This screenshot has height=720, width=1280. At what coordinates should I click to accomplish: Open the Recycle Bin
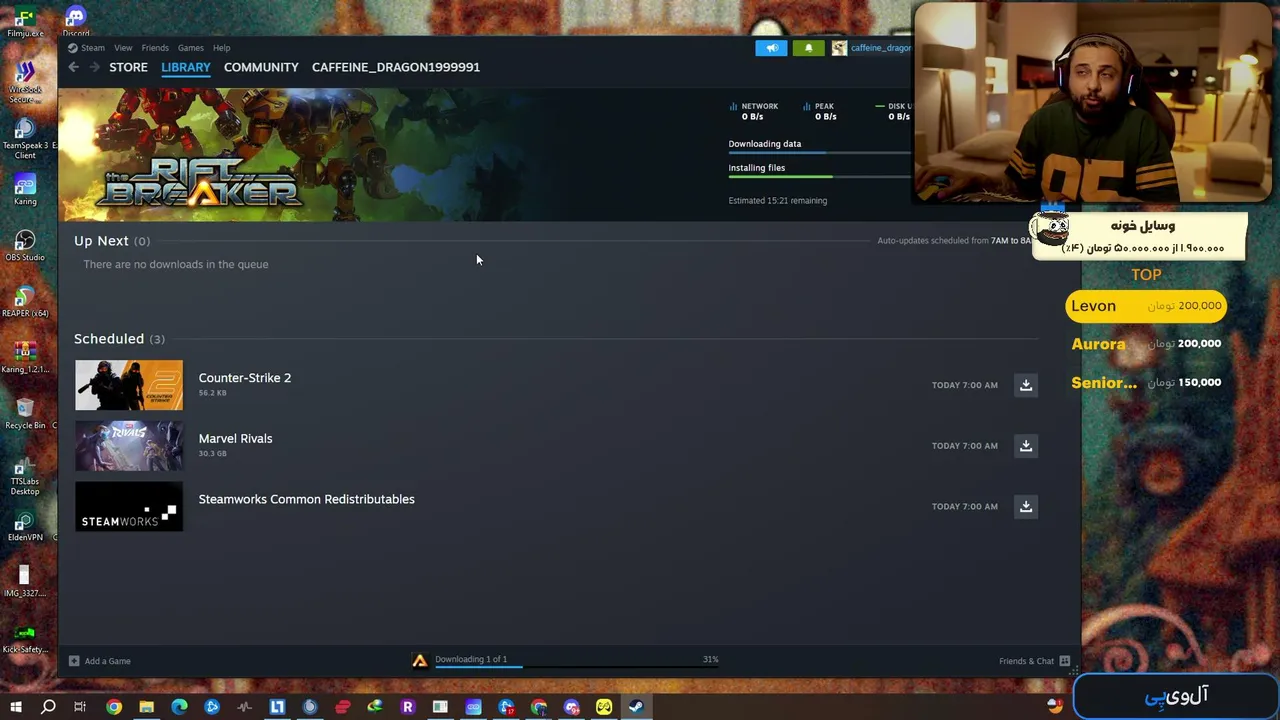tap(25, 413)
